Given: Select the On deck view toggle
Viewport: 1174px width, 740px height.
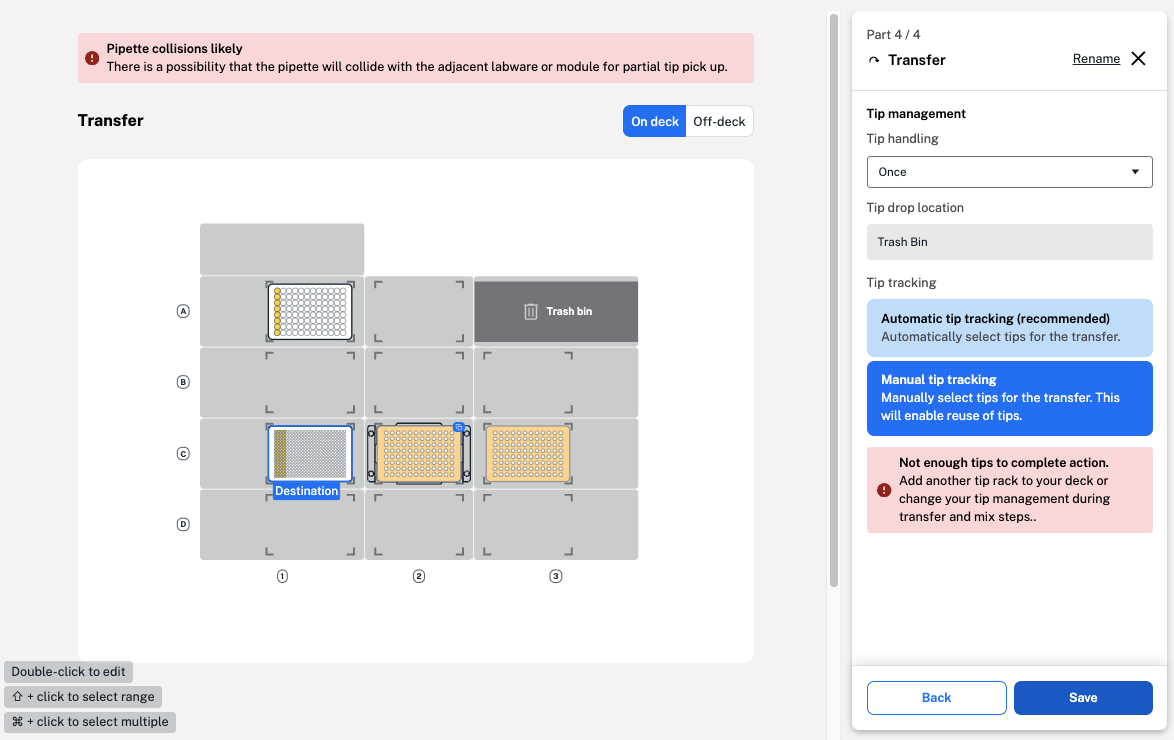Looking at the screenshot, I should 655,121.
